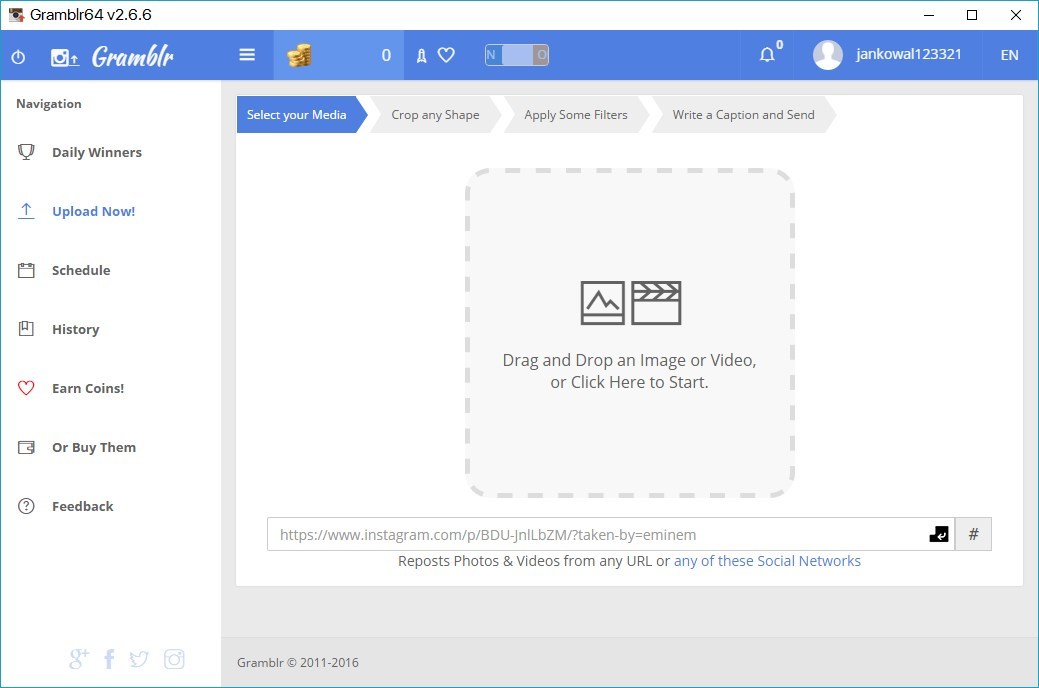Select the 'Apply Some Filters' step tab
Screen dimensions: 1039x688
[576, 115]
